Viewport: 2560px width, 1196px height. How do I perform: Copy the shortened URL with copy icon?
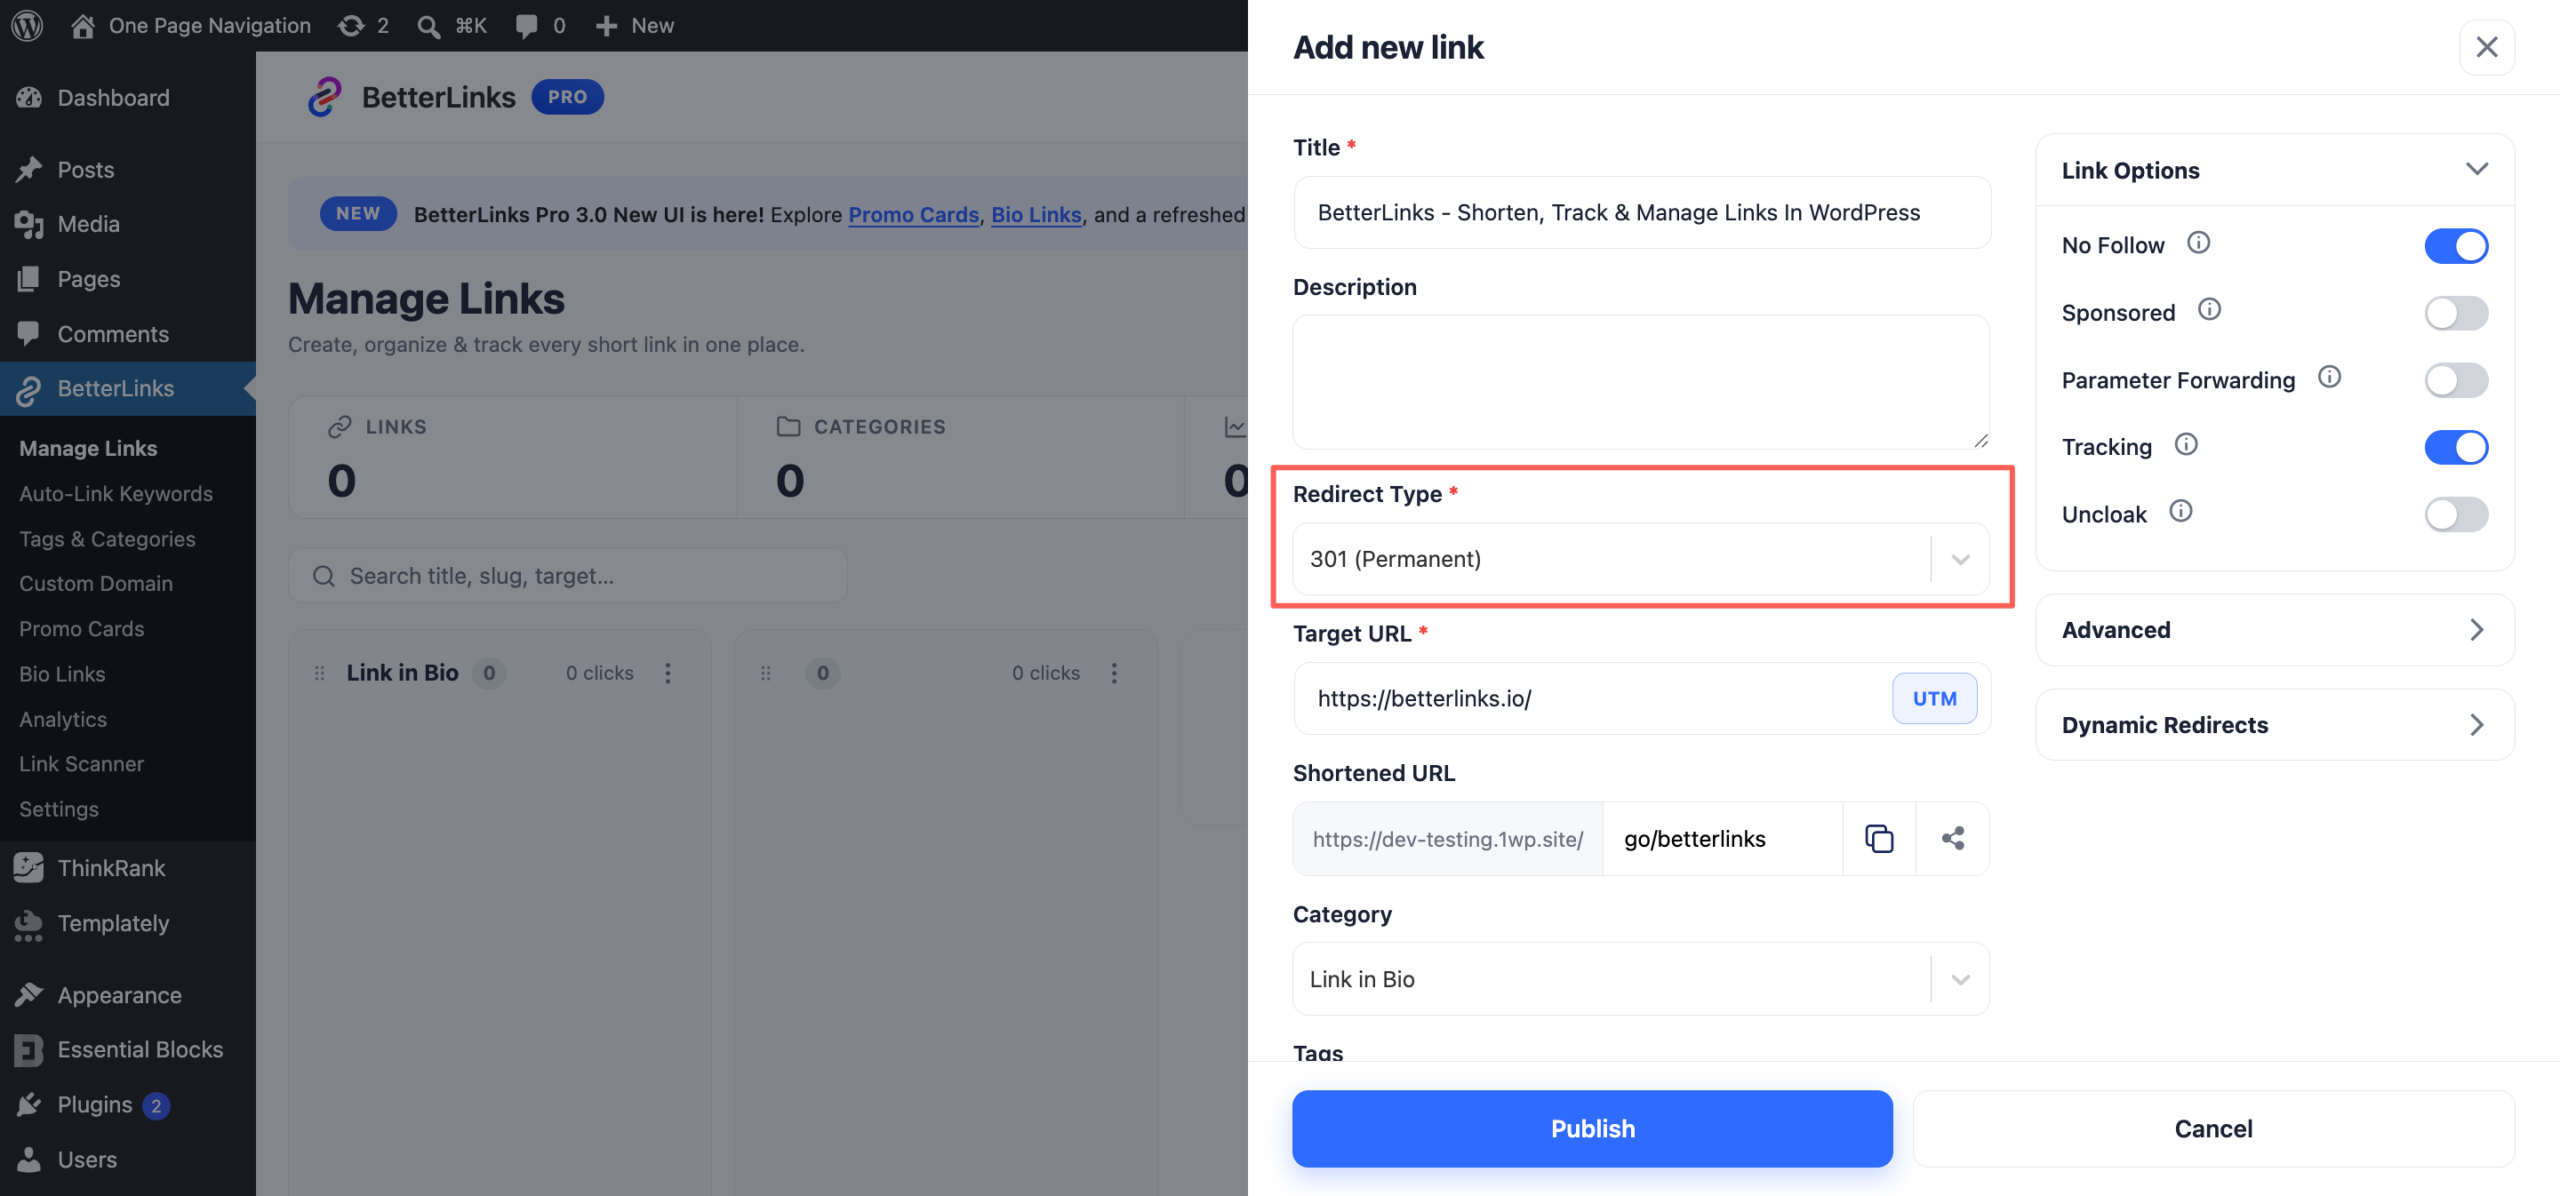pos(1879,838)
